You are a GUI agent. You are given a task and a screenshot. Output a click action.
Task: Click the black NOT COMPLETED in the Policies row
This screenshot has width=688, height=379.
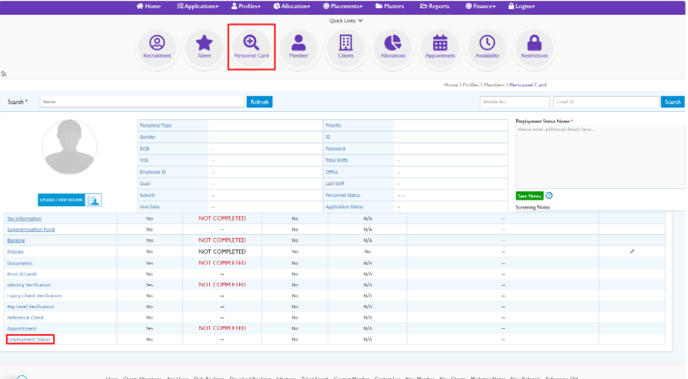click(x=222, y=252)
